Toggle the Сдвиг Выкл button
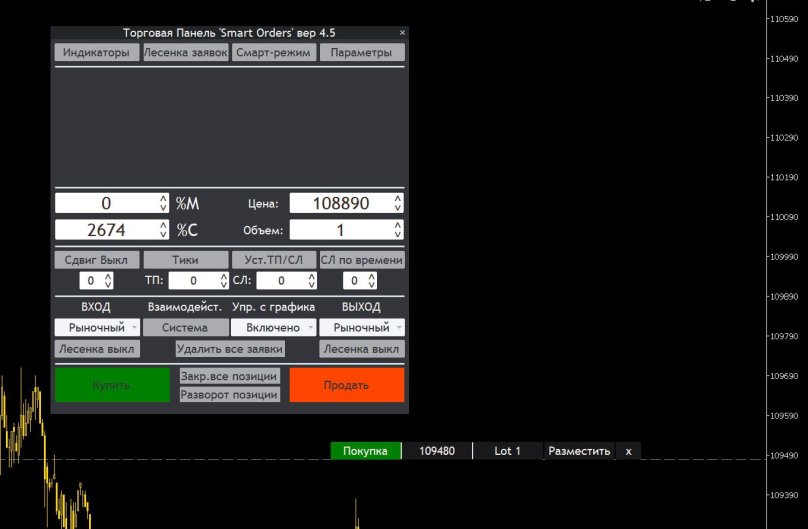 [x=96, y=260]
